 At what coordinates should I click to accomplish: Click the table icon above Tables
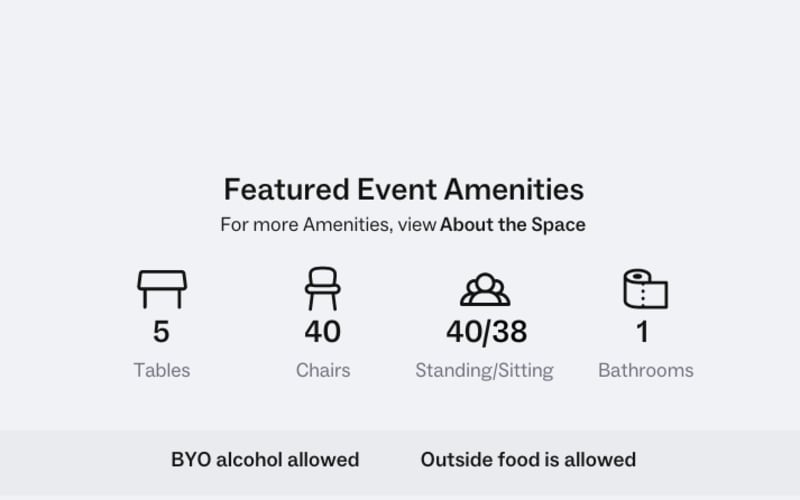point(162,289)
